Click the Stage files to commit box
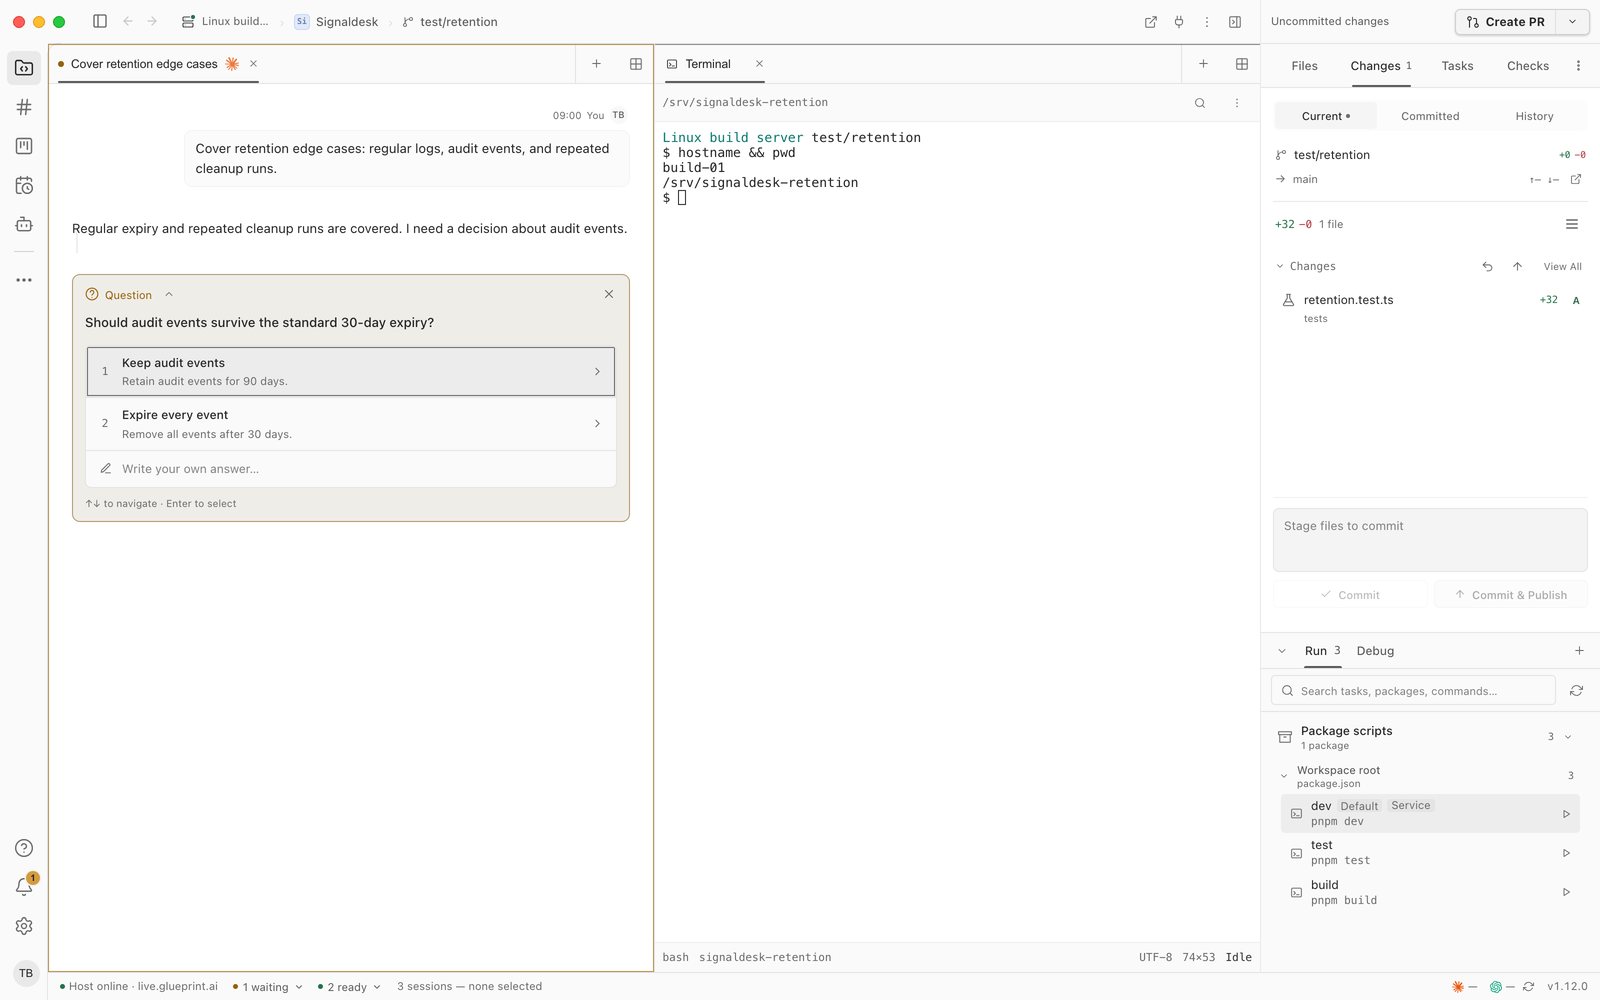 [x=1430, y=540]
